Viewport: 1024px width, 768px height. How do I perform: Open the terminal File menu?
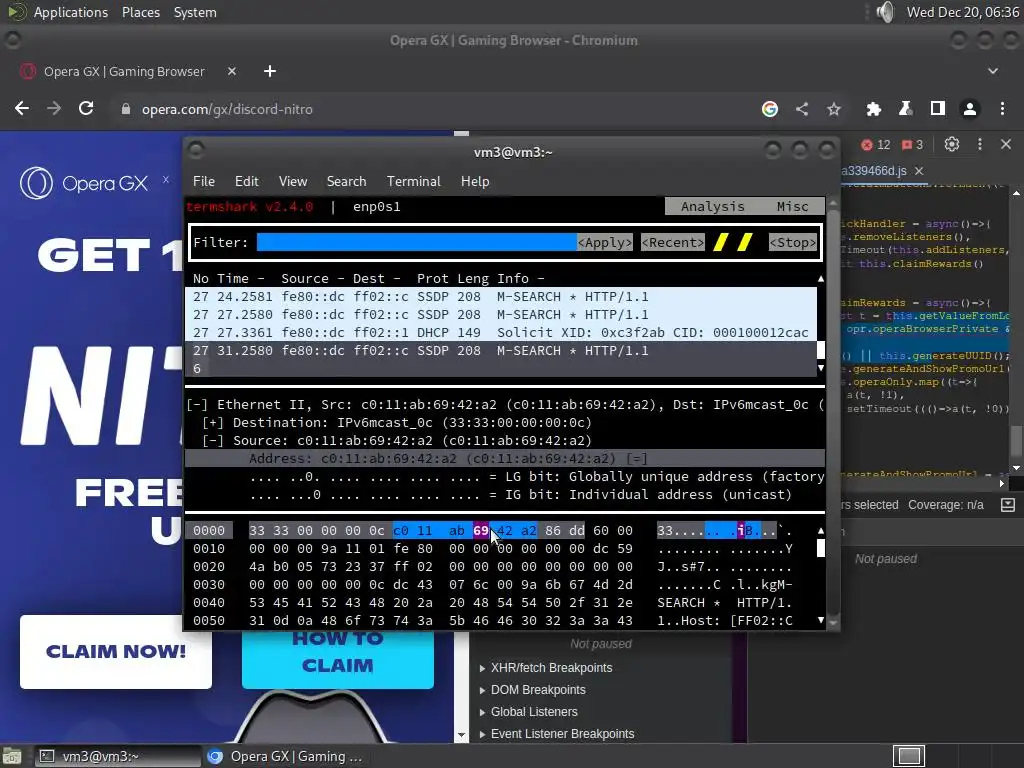tap(204, 182)
